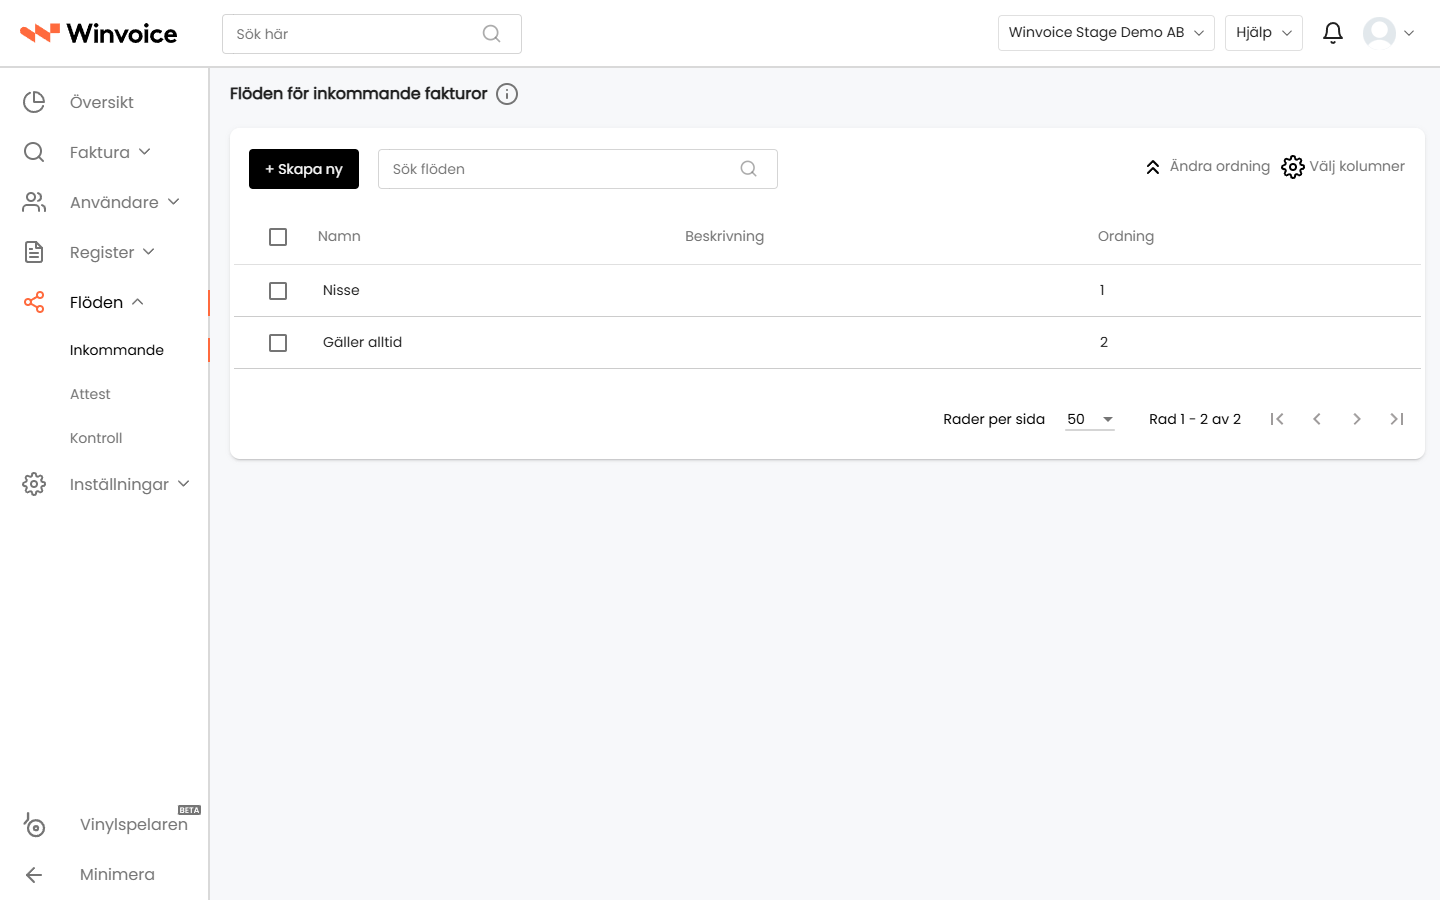Go to the previous page of rows

click(1317, 419)
